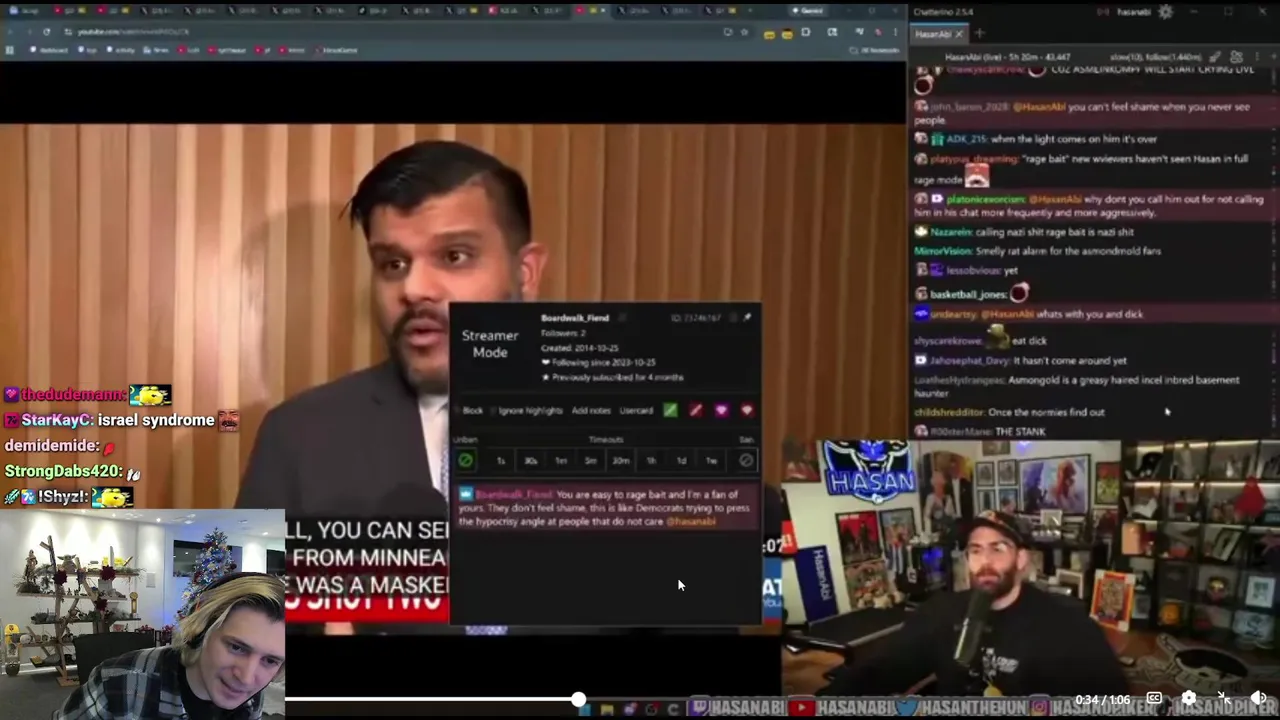The image size is (1280, 720).
Task: Add a new Chatterino tab
Action: pos(979,34)
